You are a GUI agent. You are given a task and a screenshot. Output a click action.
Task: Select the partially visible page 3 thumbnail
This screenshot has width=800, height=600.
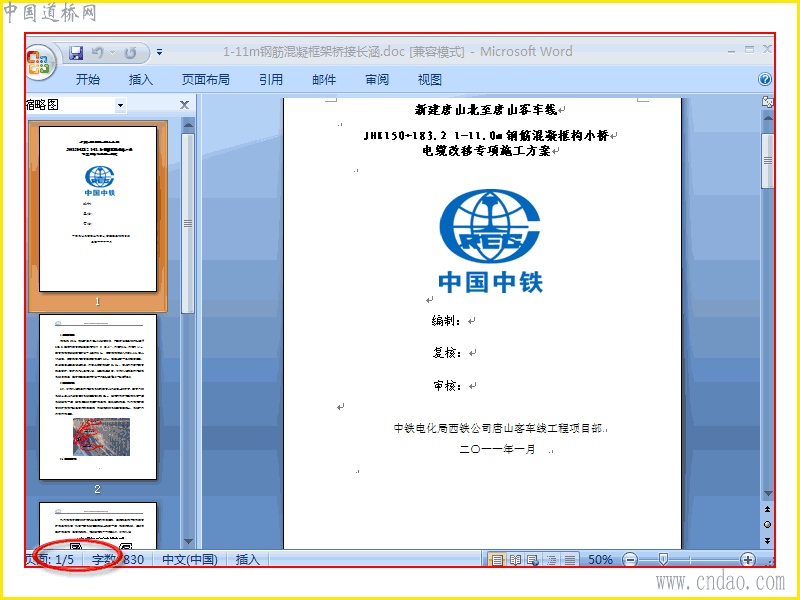tap(98, 525)
